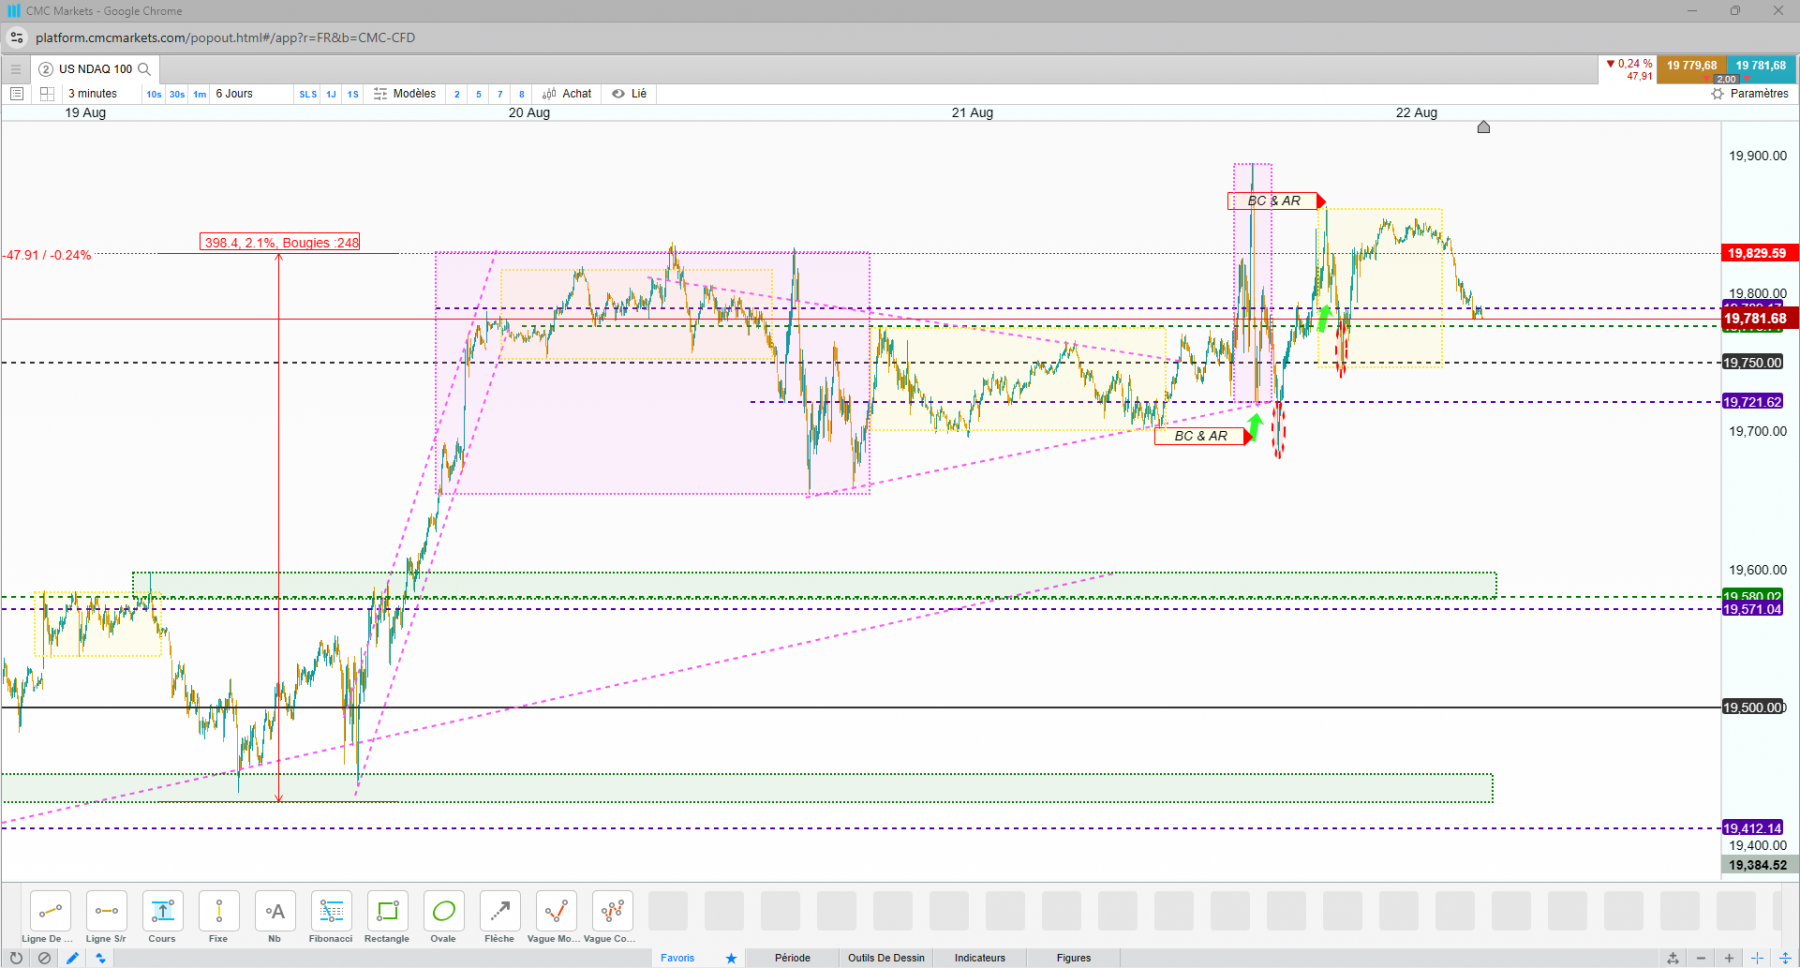Select the SLS period shortcut

click(x=308, y=94)
